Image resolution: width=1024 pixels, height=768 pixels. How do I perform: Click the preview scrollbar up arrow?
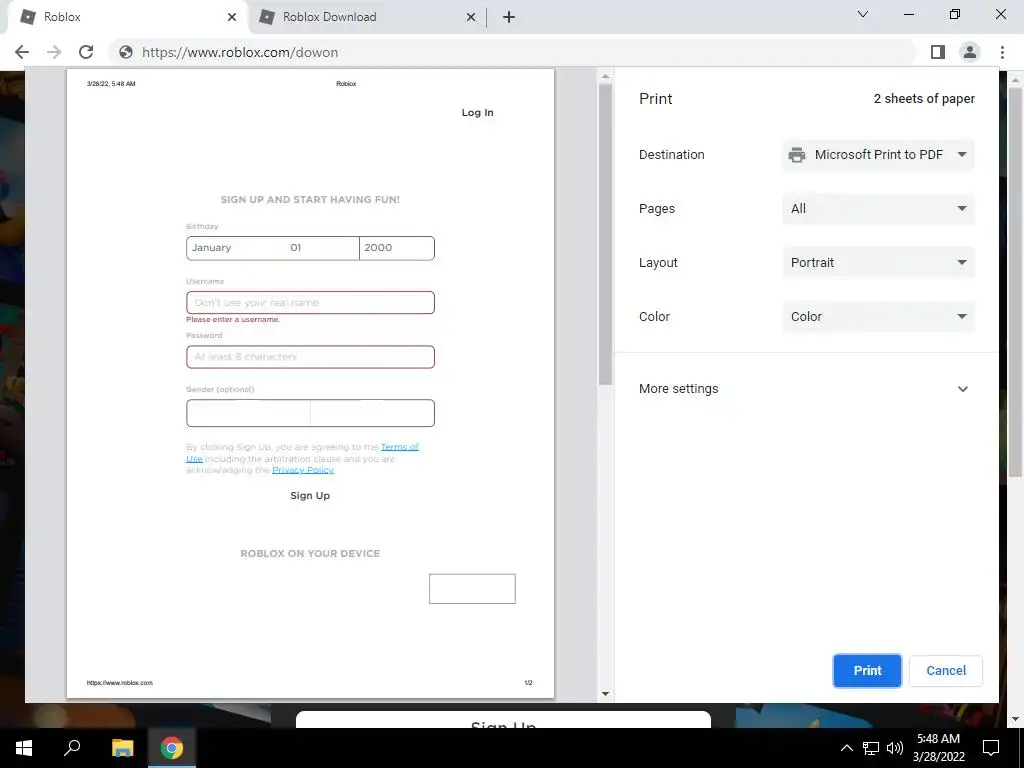pos(605,76)
